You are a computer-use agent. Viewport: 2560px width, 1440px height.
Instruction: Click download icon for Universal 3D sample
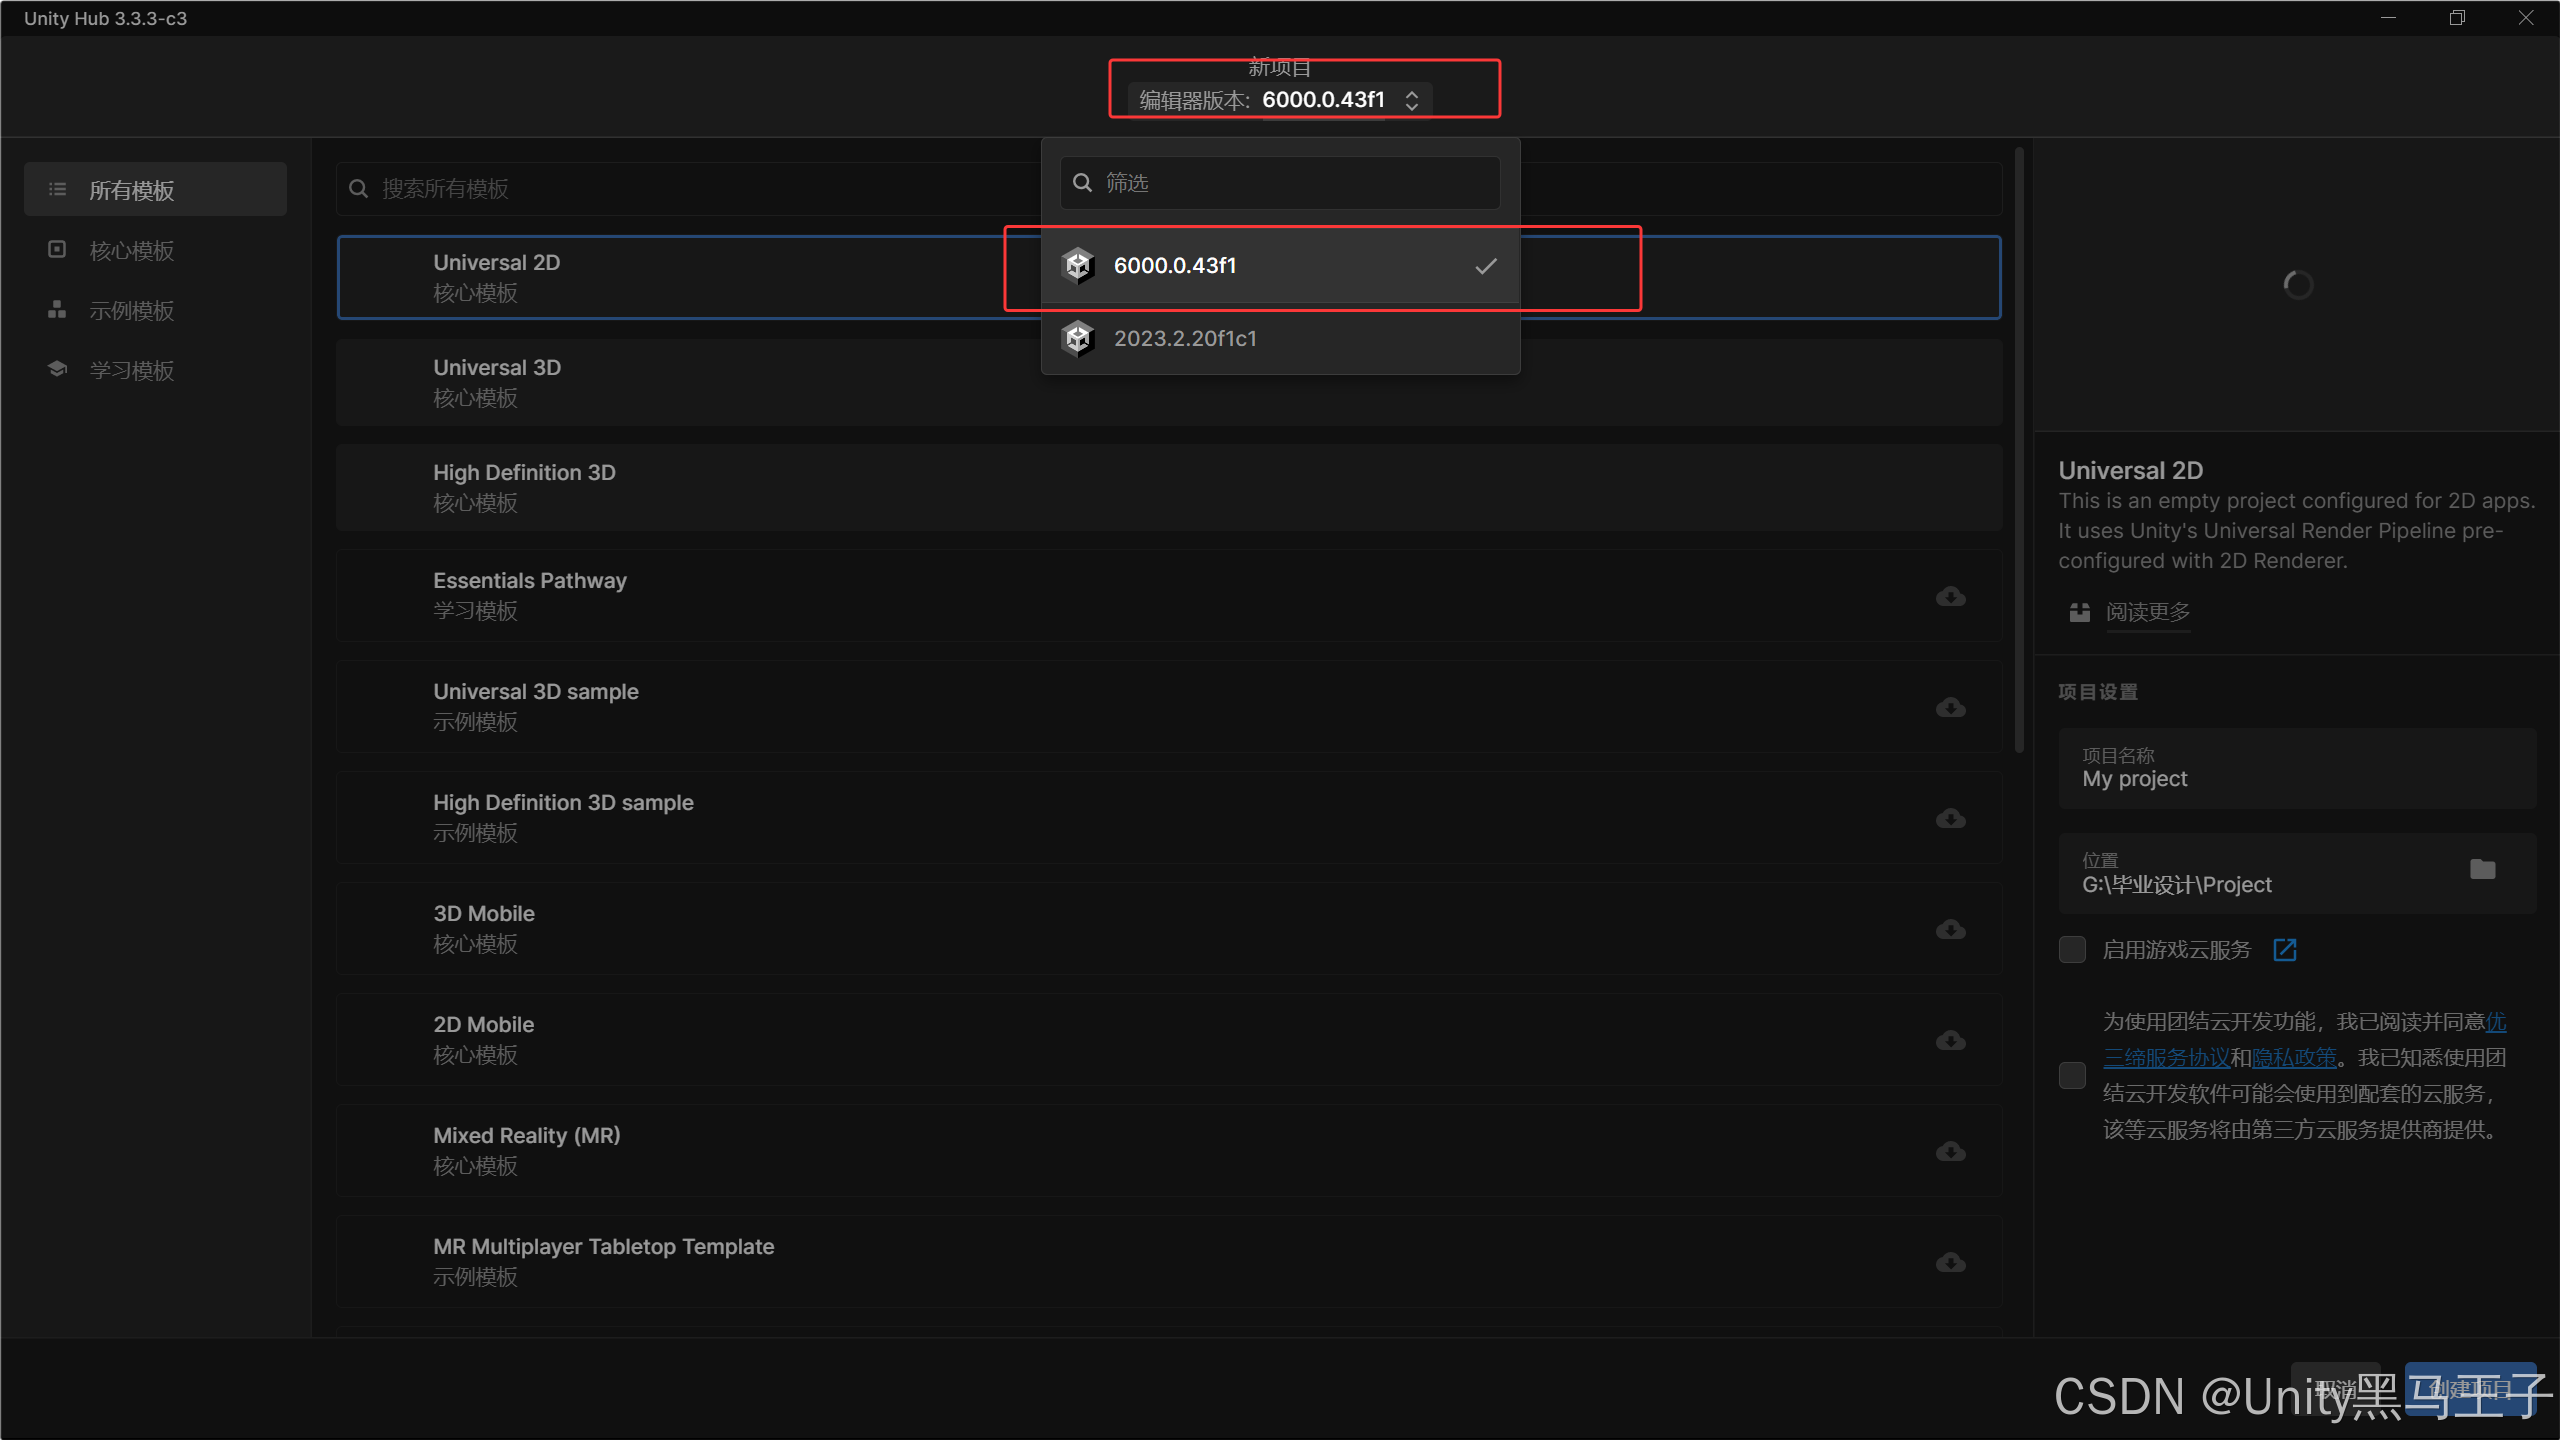(1950, 708)
